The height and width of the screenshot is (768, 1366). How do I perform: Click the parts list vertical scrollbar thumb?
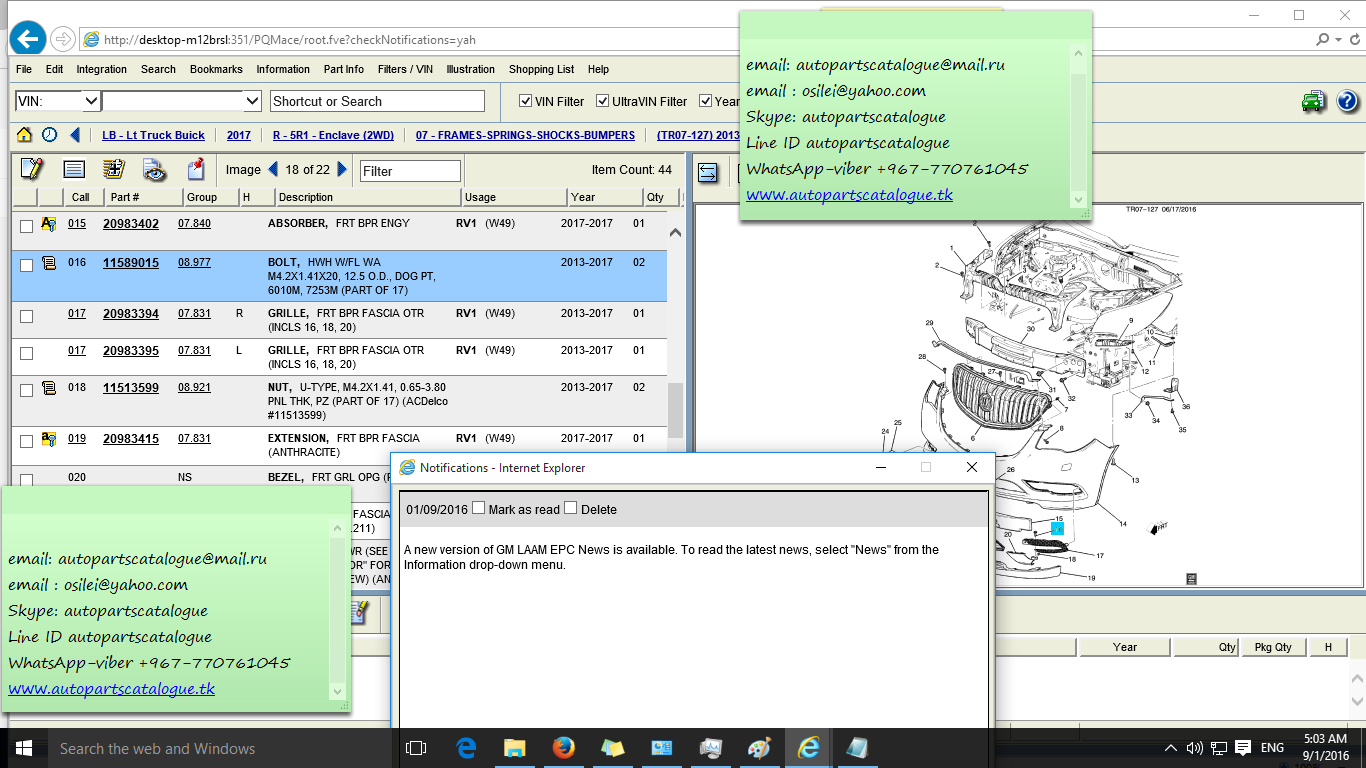(x=675, y=410)
